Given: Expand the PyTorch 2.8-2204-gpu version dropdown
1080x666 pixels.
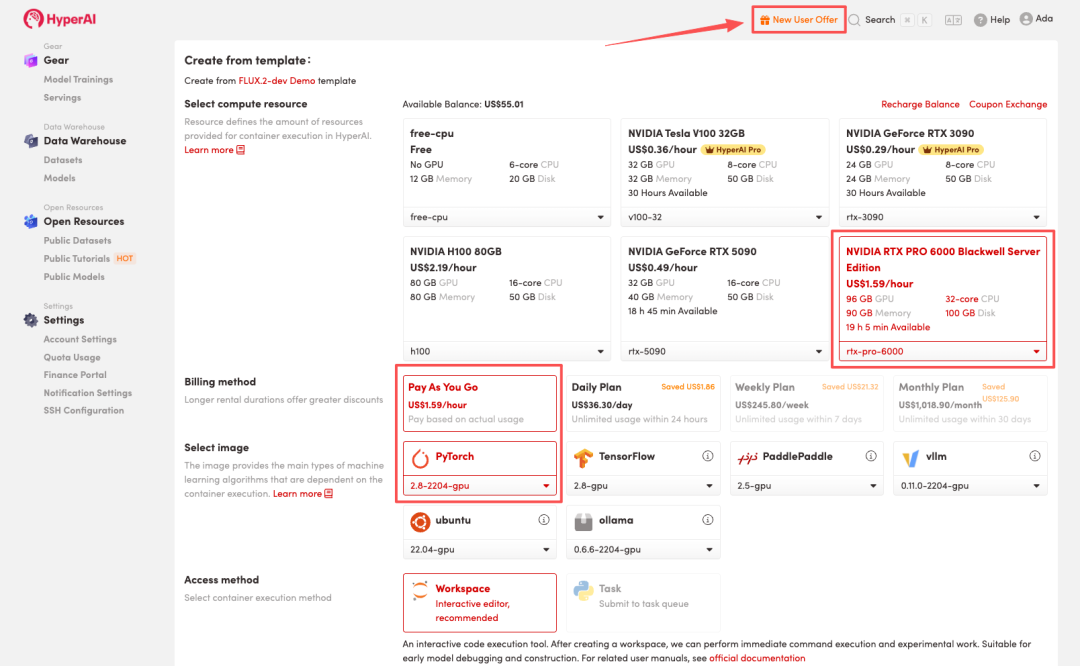Looking at the screenshot, I should click(x=480, y=486).
